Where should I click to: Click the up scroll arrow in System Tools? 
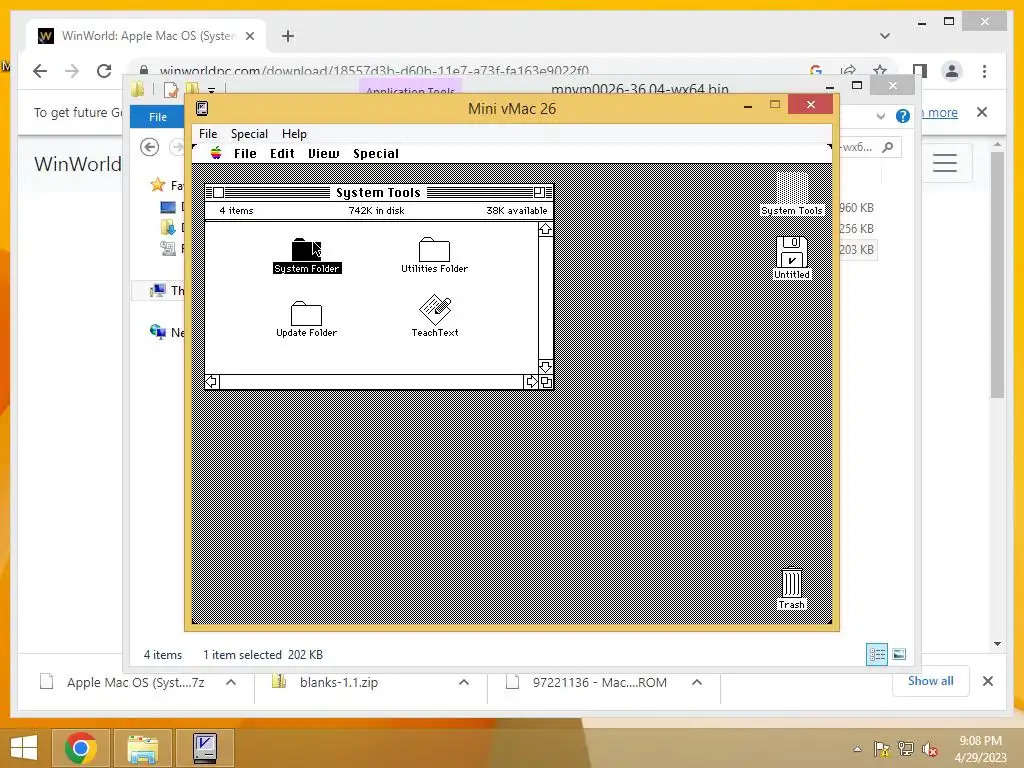tap(545, 229)
